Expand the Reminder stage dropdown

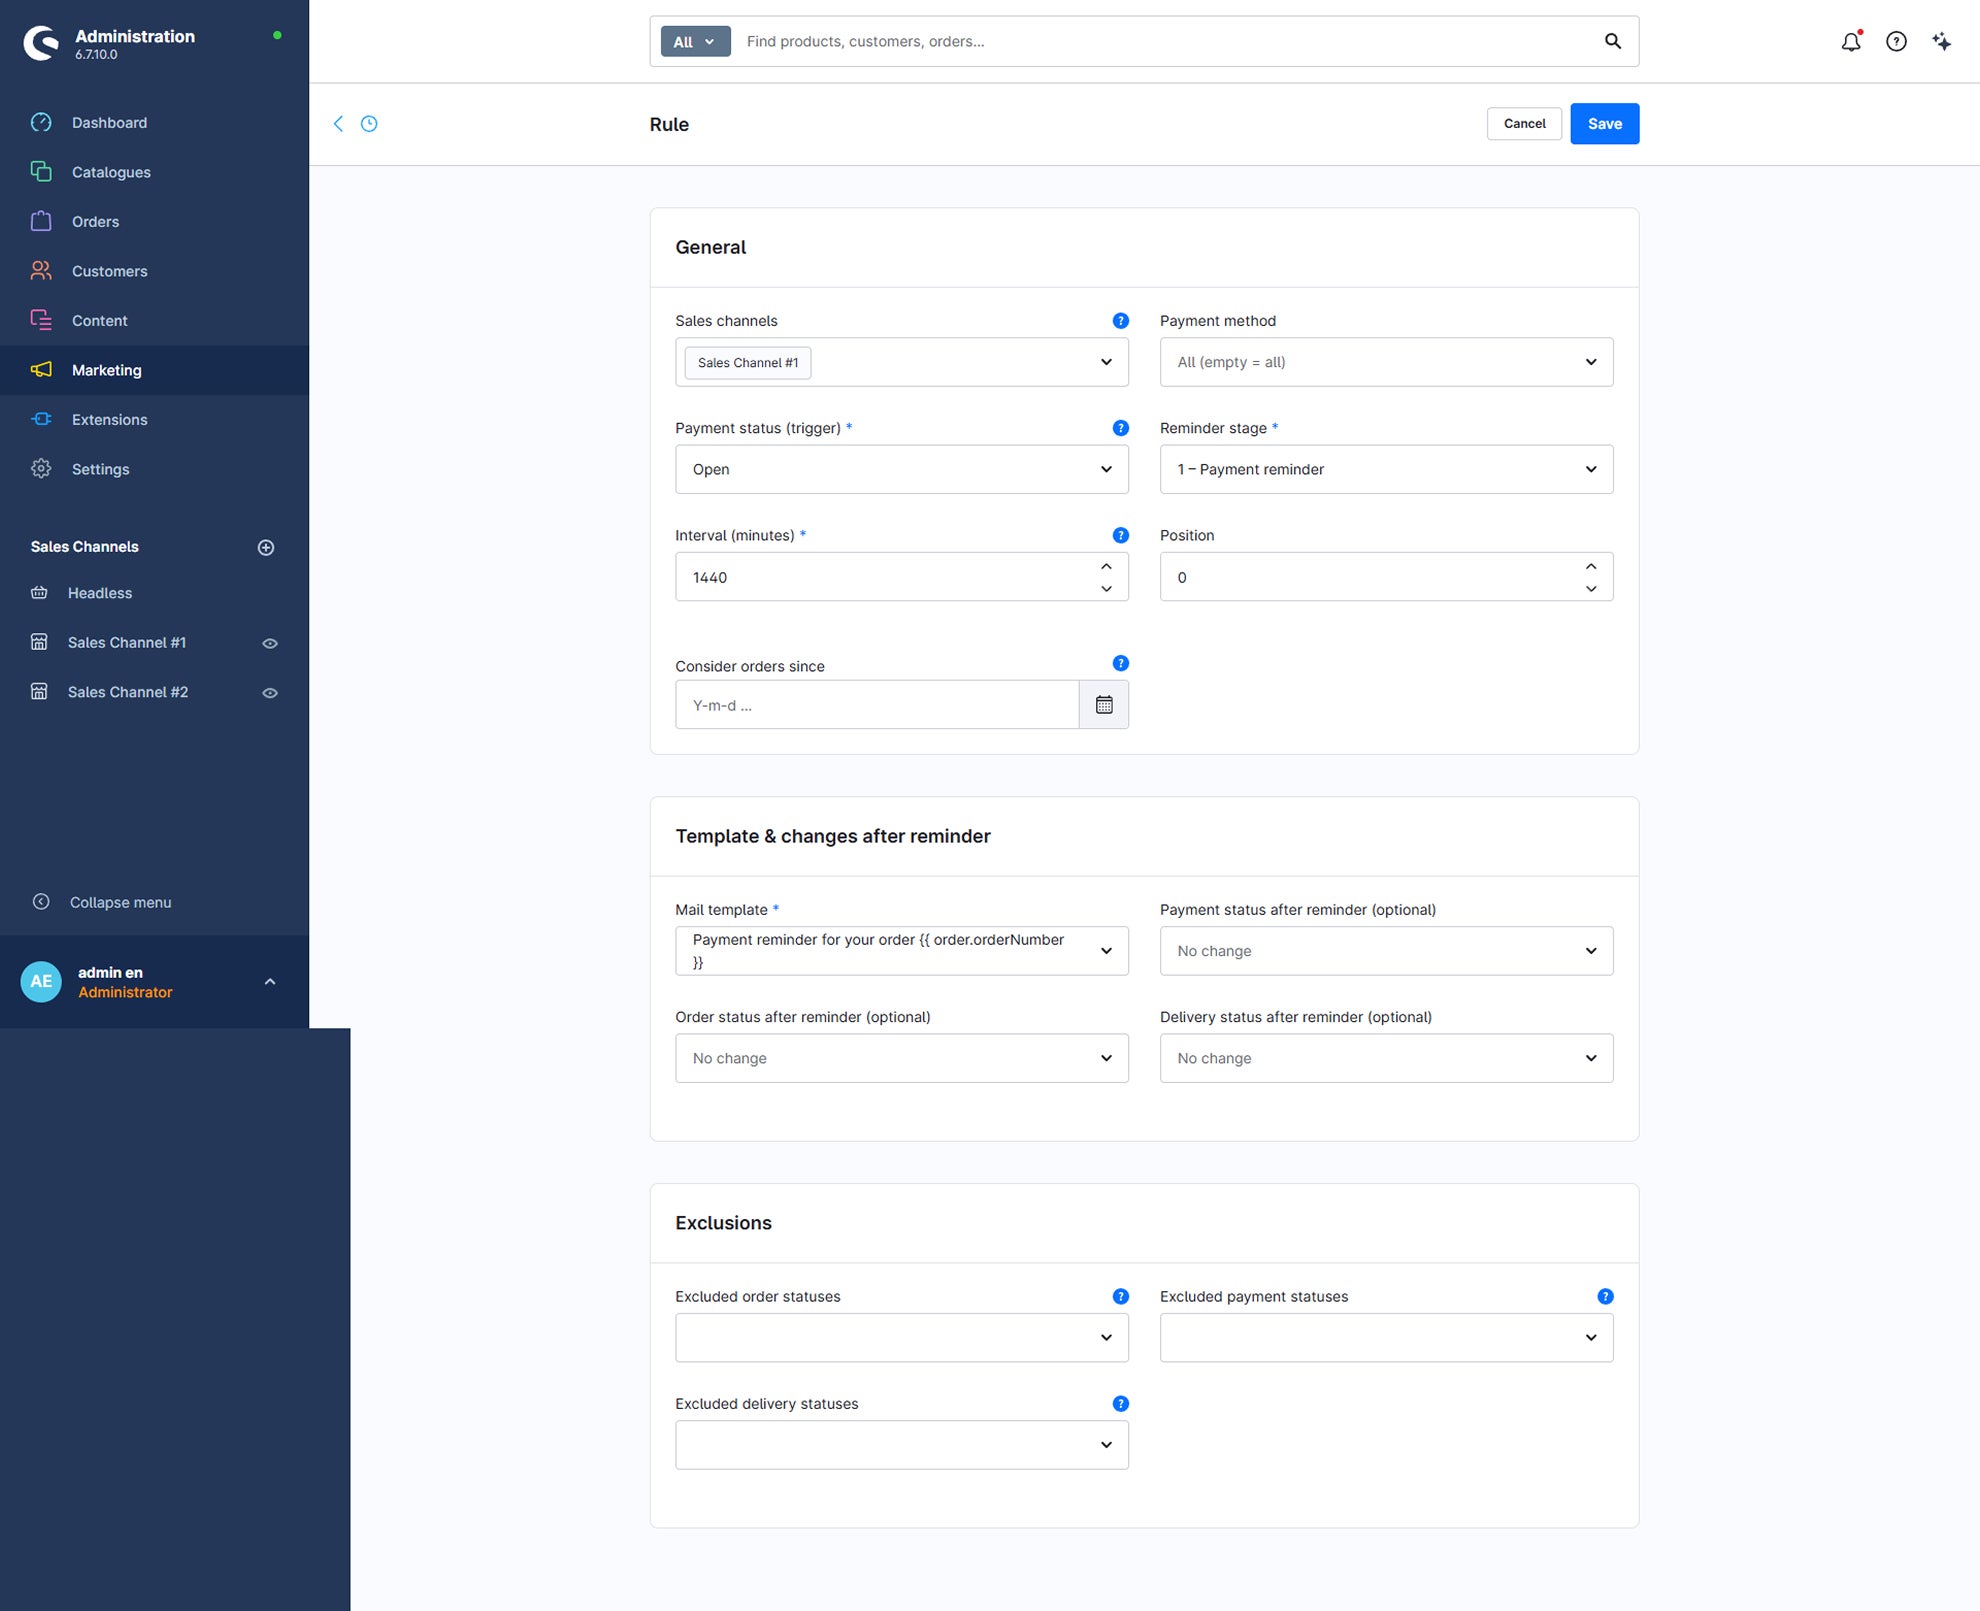click(x=1386, y=469)
